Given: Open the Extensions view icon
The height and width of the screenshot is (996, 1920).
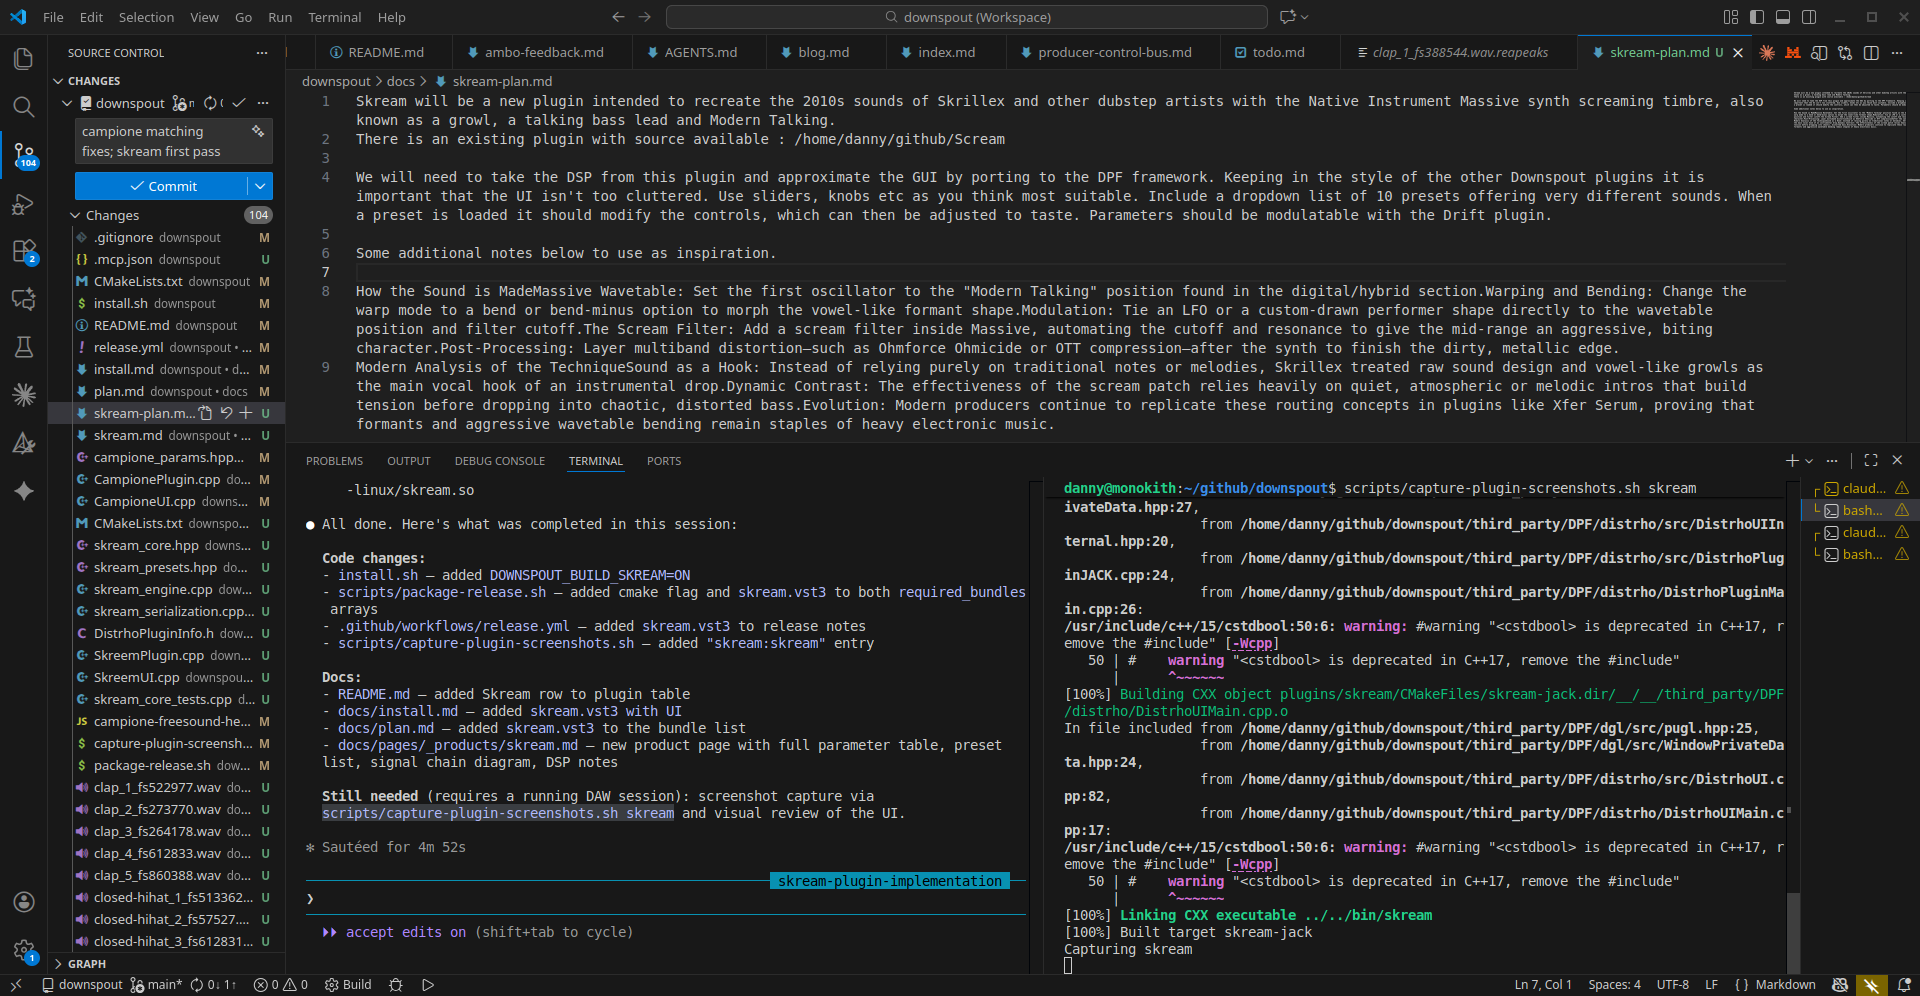Looking at the screenshot, I should (x=24, y=252).
